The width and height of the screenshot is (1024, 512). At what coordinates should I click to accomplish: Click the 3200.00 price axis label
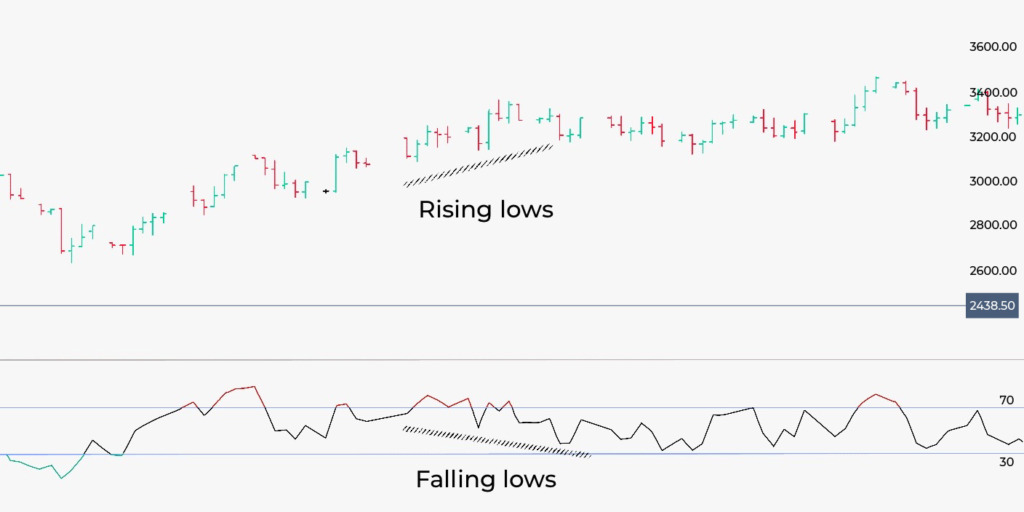993,136
